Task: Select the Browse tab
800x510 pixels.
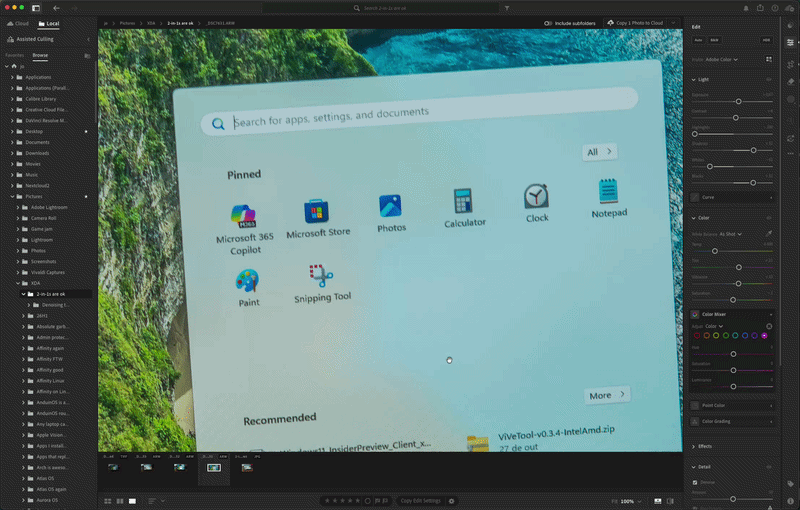Action: [x=40, y=55]
